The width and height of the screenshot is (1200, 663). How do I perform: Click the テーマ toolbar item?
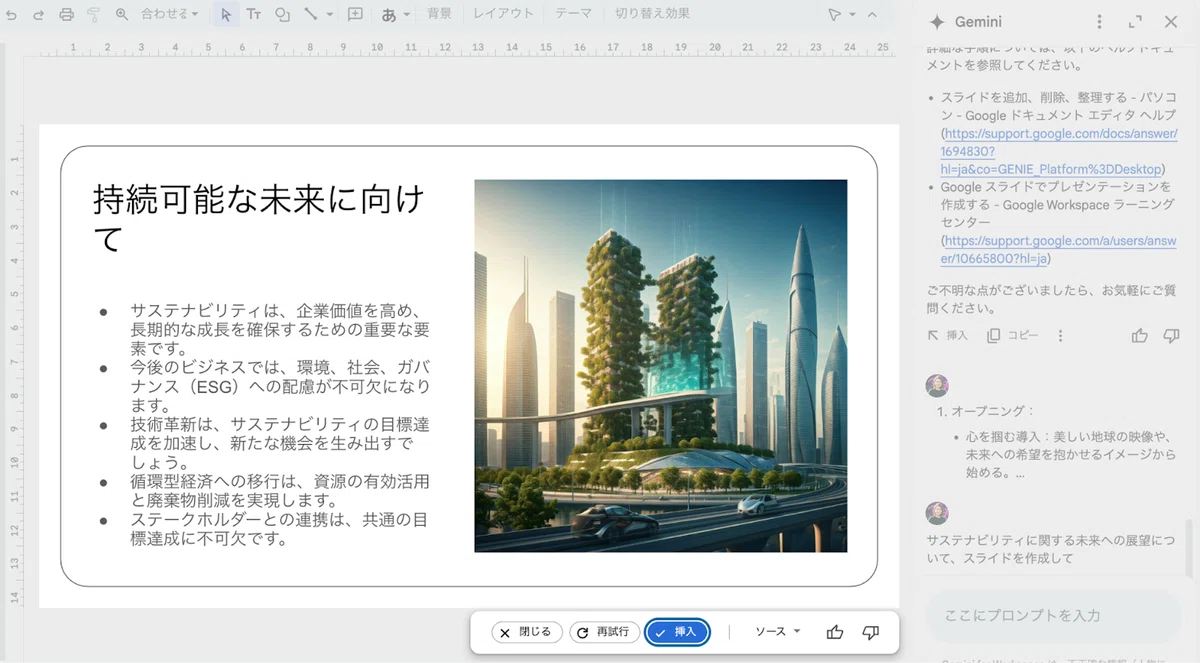pos(573,15)
